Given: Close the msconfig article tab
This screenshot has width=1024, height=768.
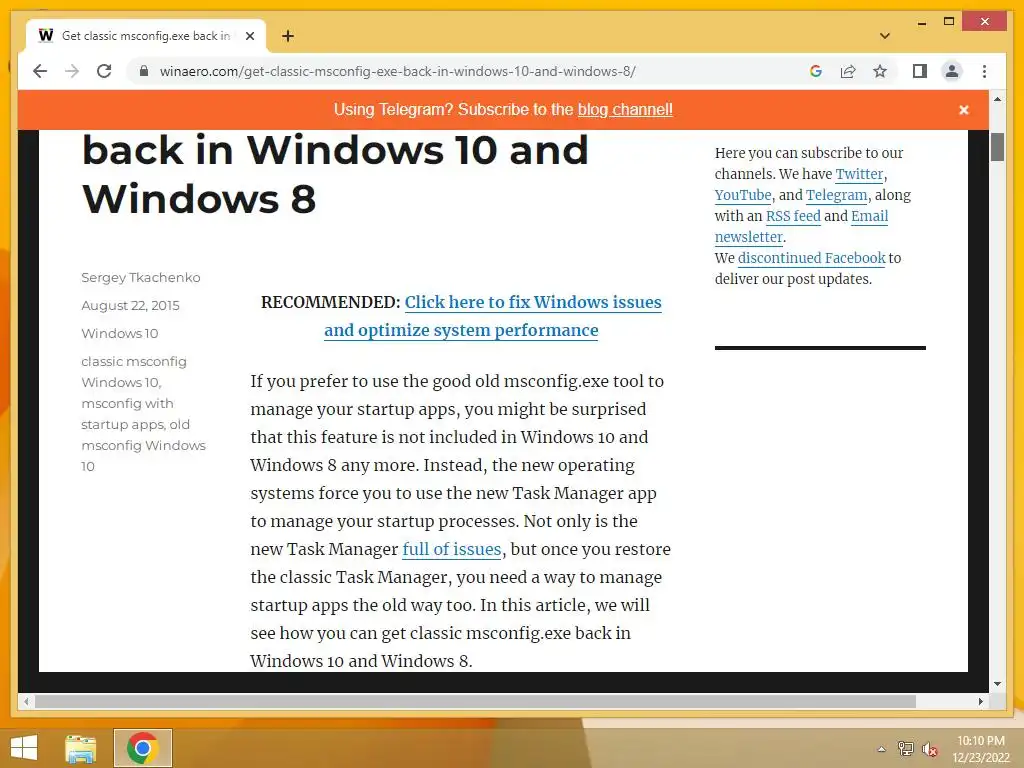Looking at the screenshot, I should point(249,36).
